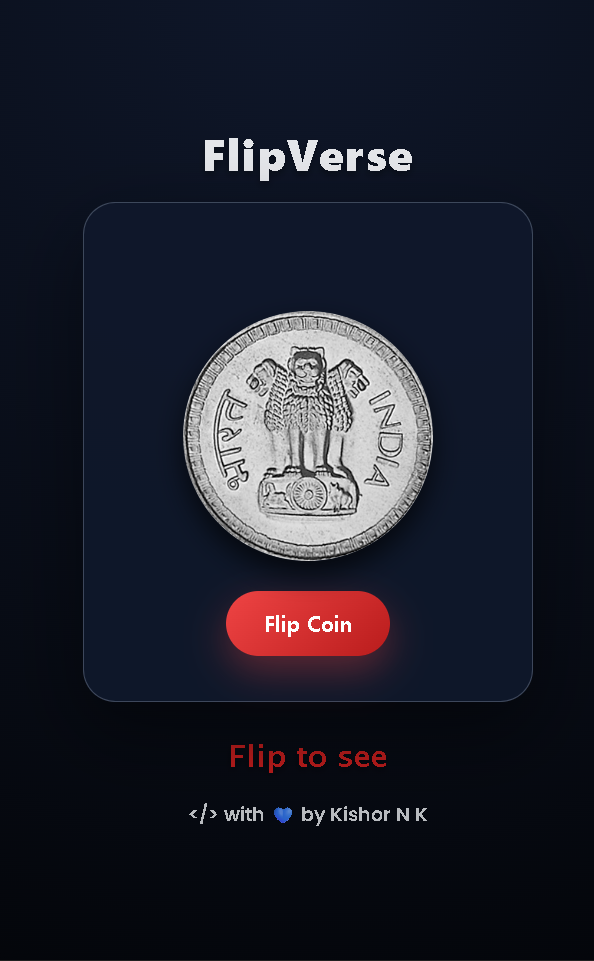Viewport: 594px width, 961px height.
Task: Click the lion emblem on the coin
Action: pyautogui.click(x=308, y=431)
